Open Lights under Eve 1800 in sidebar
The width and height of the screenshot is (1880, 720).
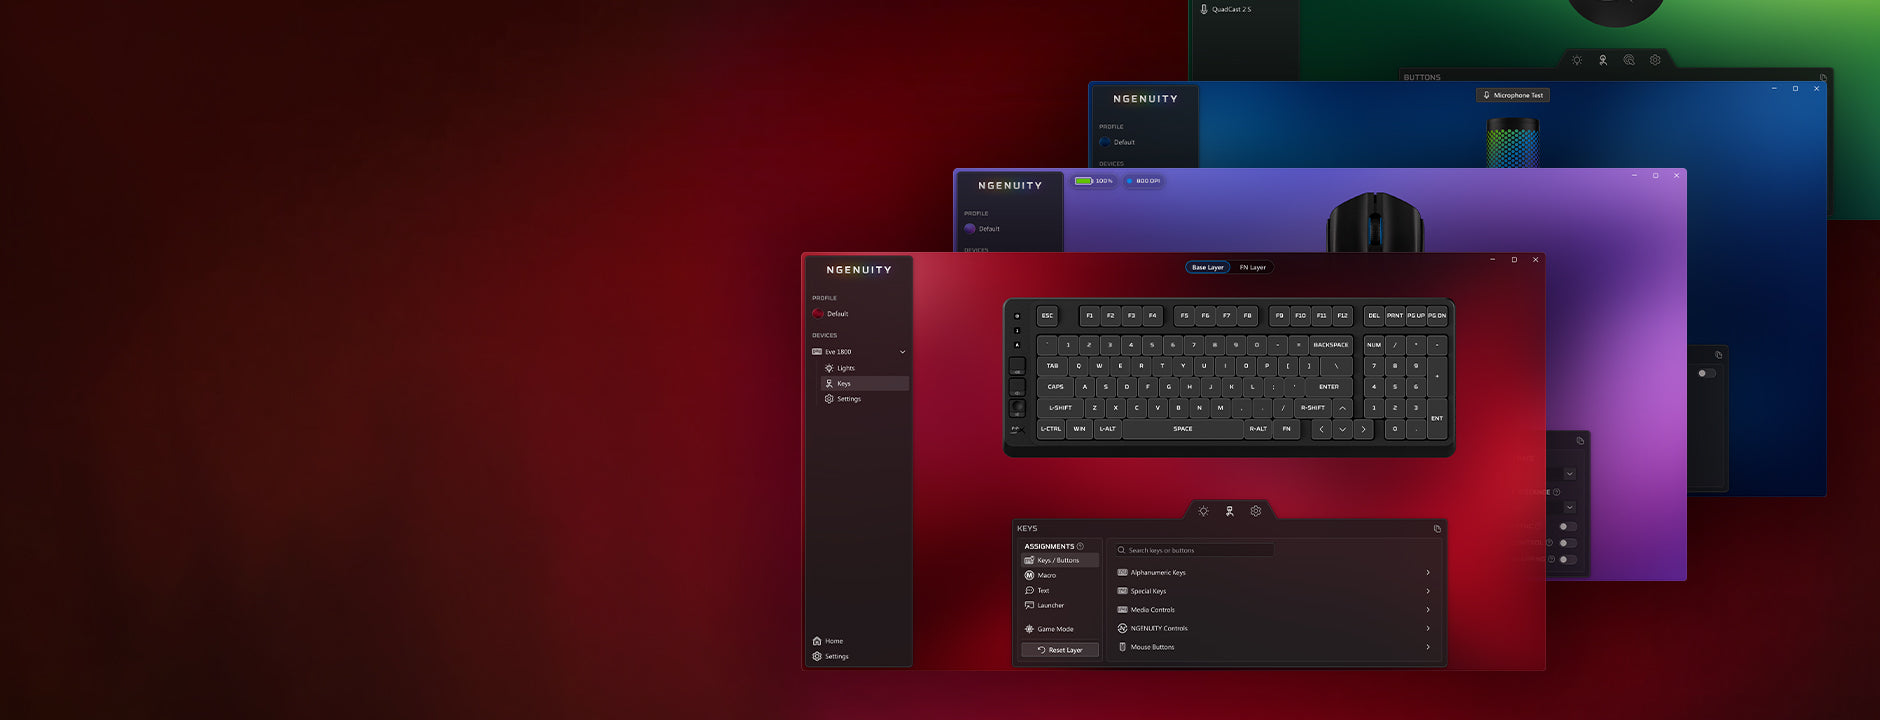tap(840, 368)
